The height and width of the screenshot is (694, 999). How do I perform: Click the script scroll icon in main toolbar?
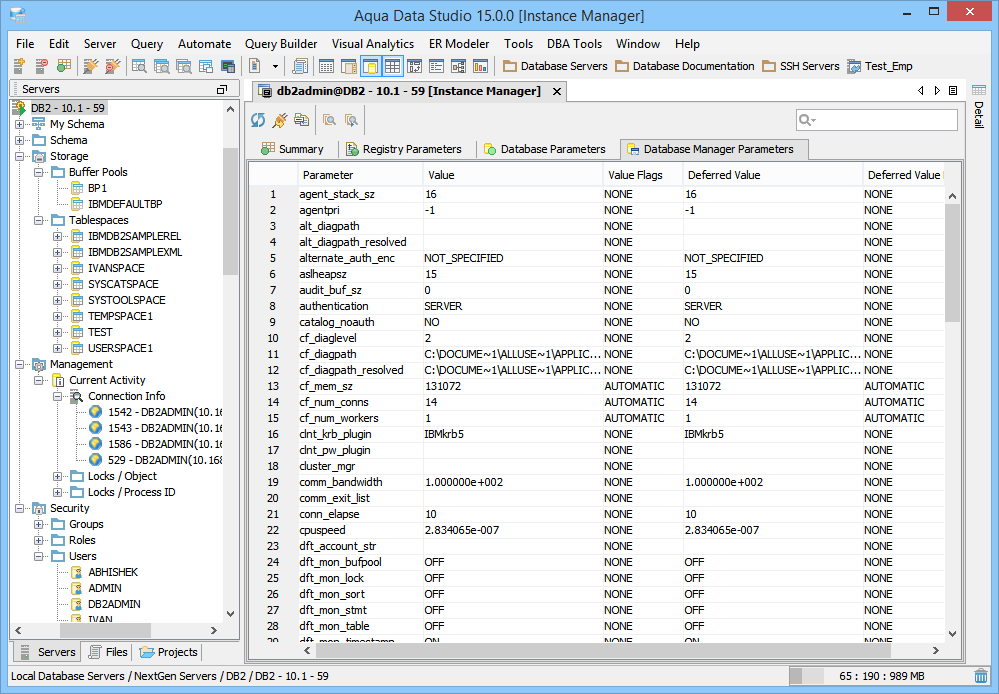point(299,66)
